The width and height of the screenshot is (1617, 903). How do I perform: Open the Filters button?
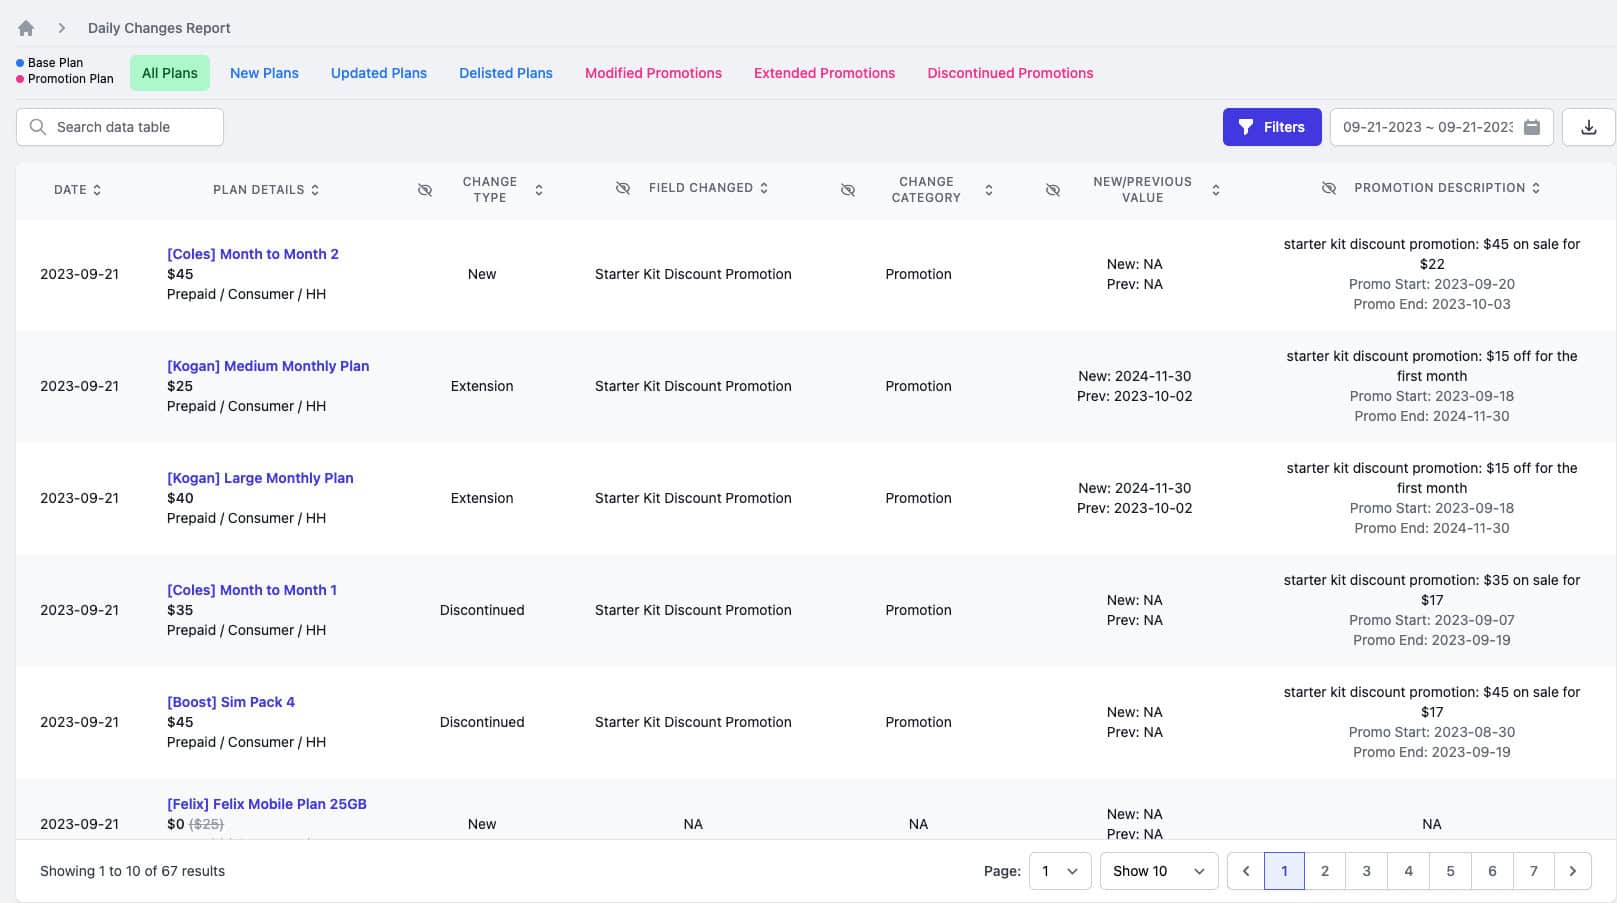click(x=1271, y=127)
